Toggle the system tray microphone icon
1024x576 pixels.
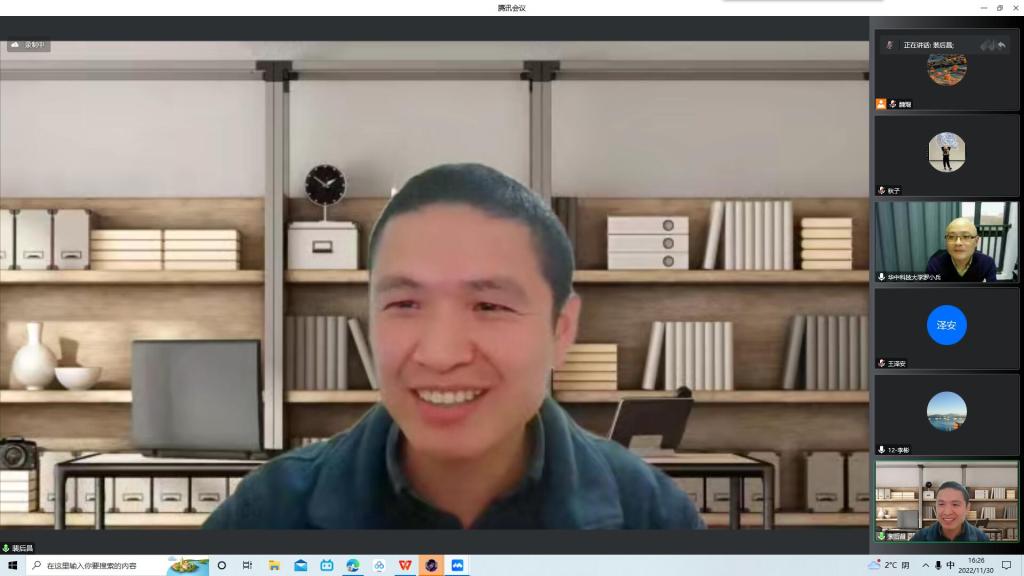coord(938,565)
